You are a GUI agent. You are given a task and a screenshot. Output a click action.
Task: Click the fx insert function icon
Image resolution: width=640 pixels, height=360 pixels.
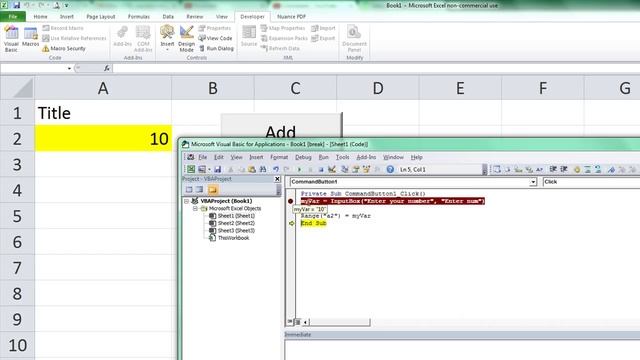click(x=107, y=68)
